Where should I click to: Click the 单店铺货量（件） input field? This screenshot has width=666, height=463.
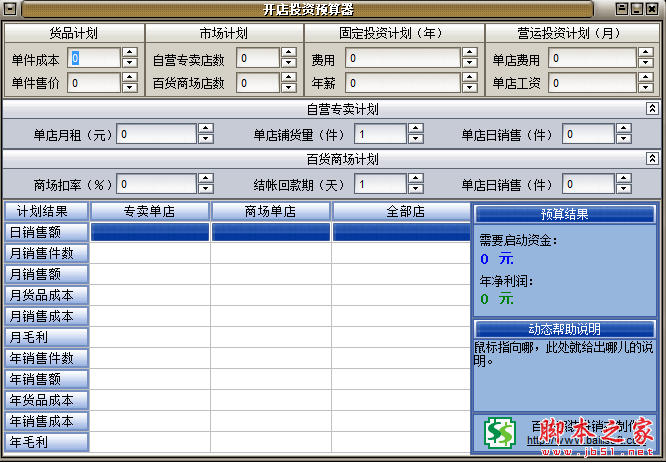coord(381,134)
